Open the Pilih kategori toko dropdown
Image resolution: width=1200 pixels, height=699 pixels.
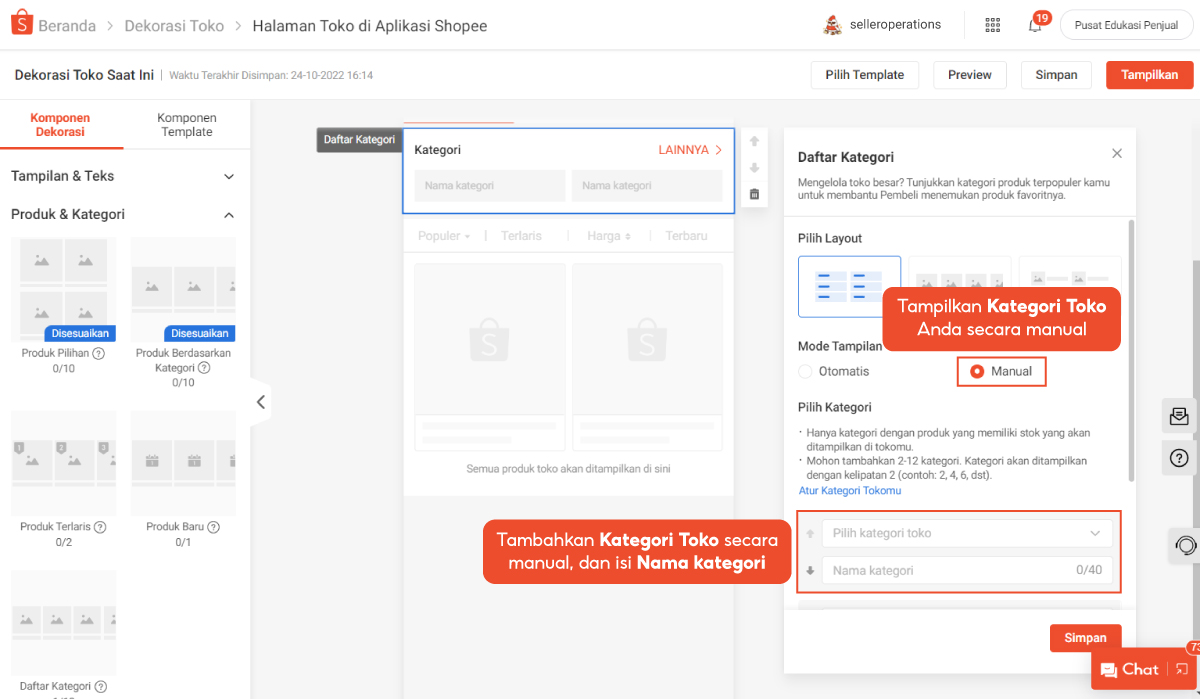coord(966,533)
